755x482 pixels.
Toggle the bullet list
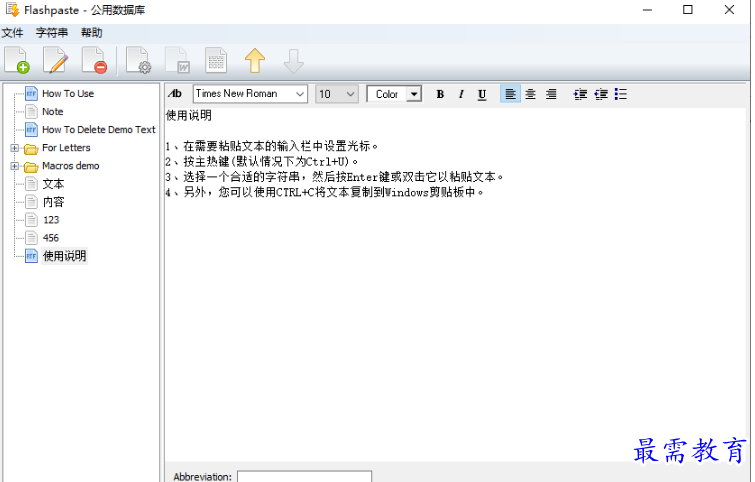pyautogui.click(x=621, y=94)
